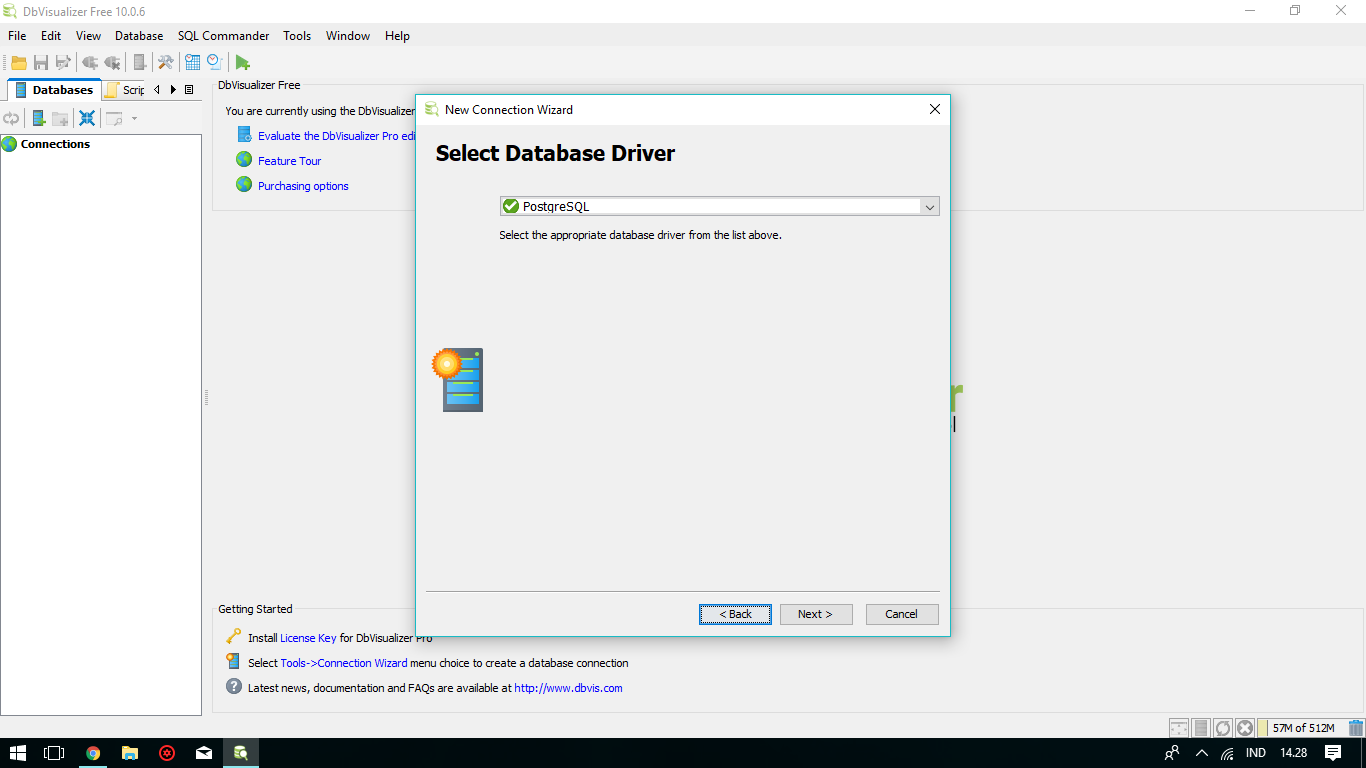Click the License Key link
This screenshot has width=1366, height=768.
pos(308,638)
